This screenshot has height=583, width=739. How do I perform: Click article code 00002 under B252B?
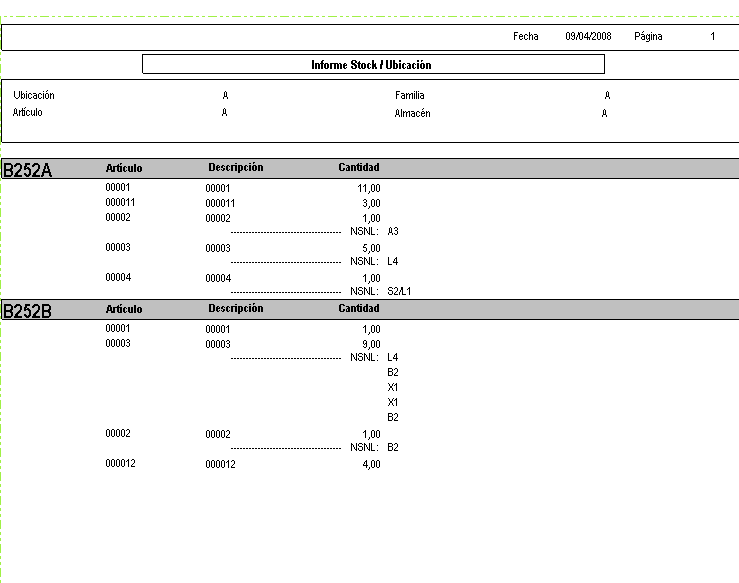(x=118, y=433)
